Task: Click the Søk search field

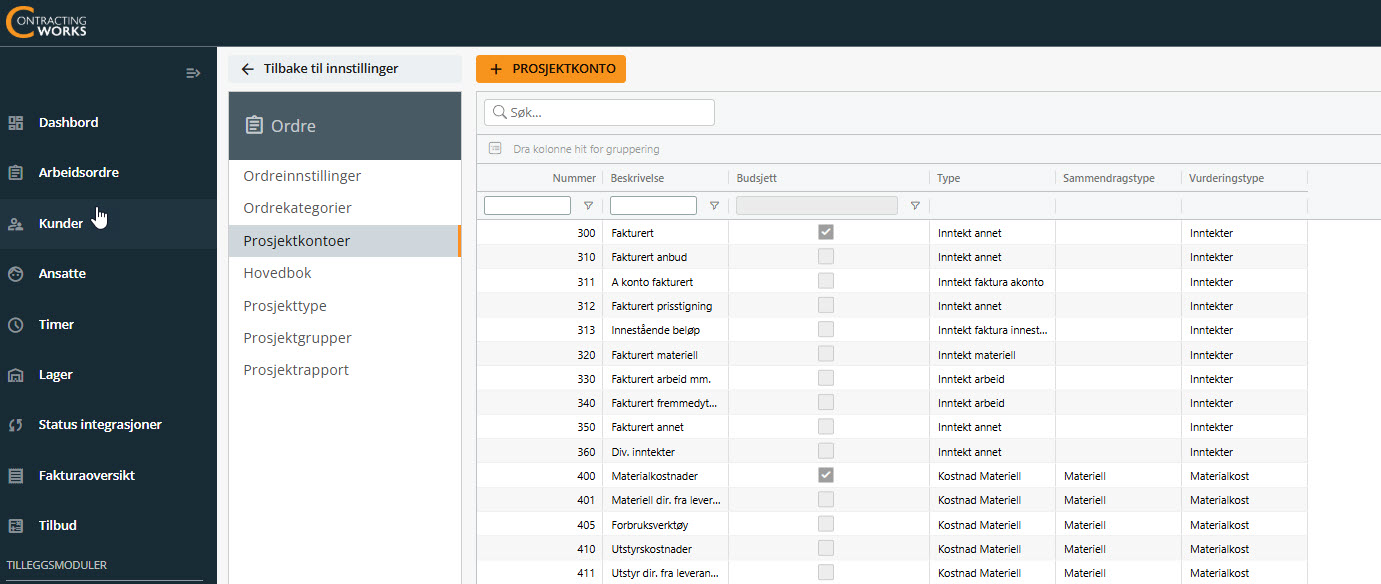Action: click(x=599, y=113)
